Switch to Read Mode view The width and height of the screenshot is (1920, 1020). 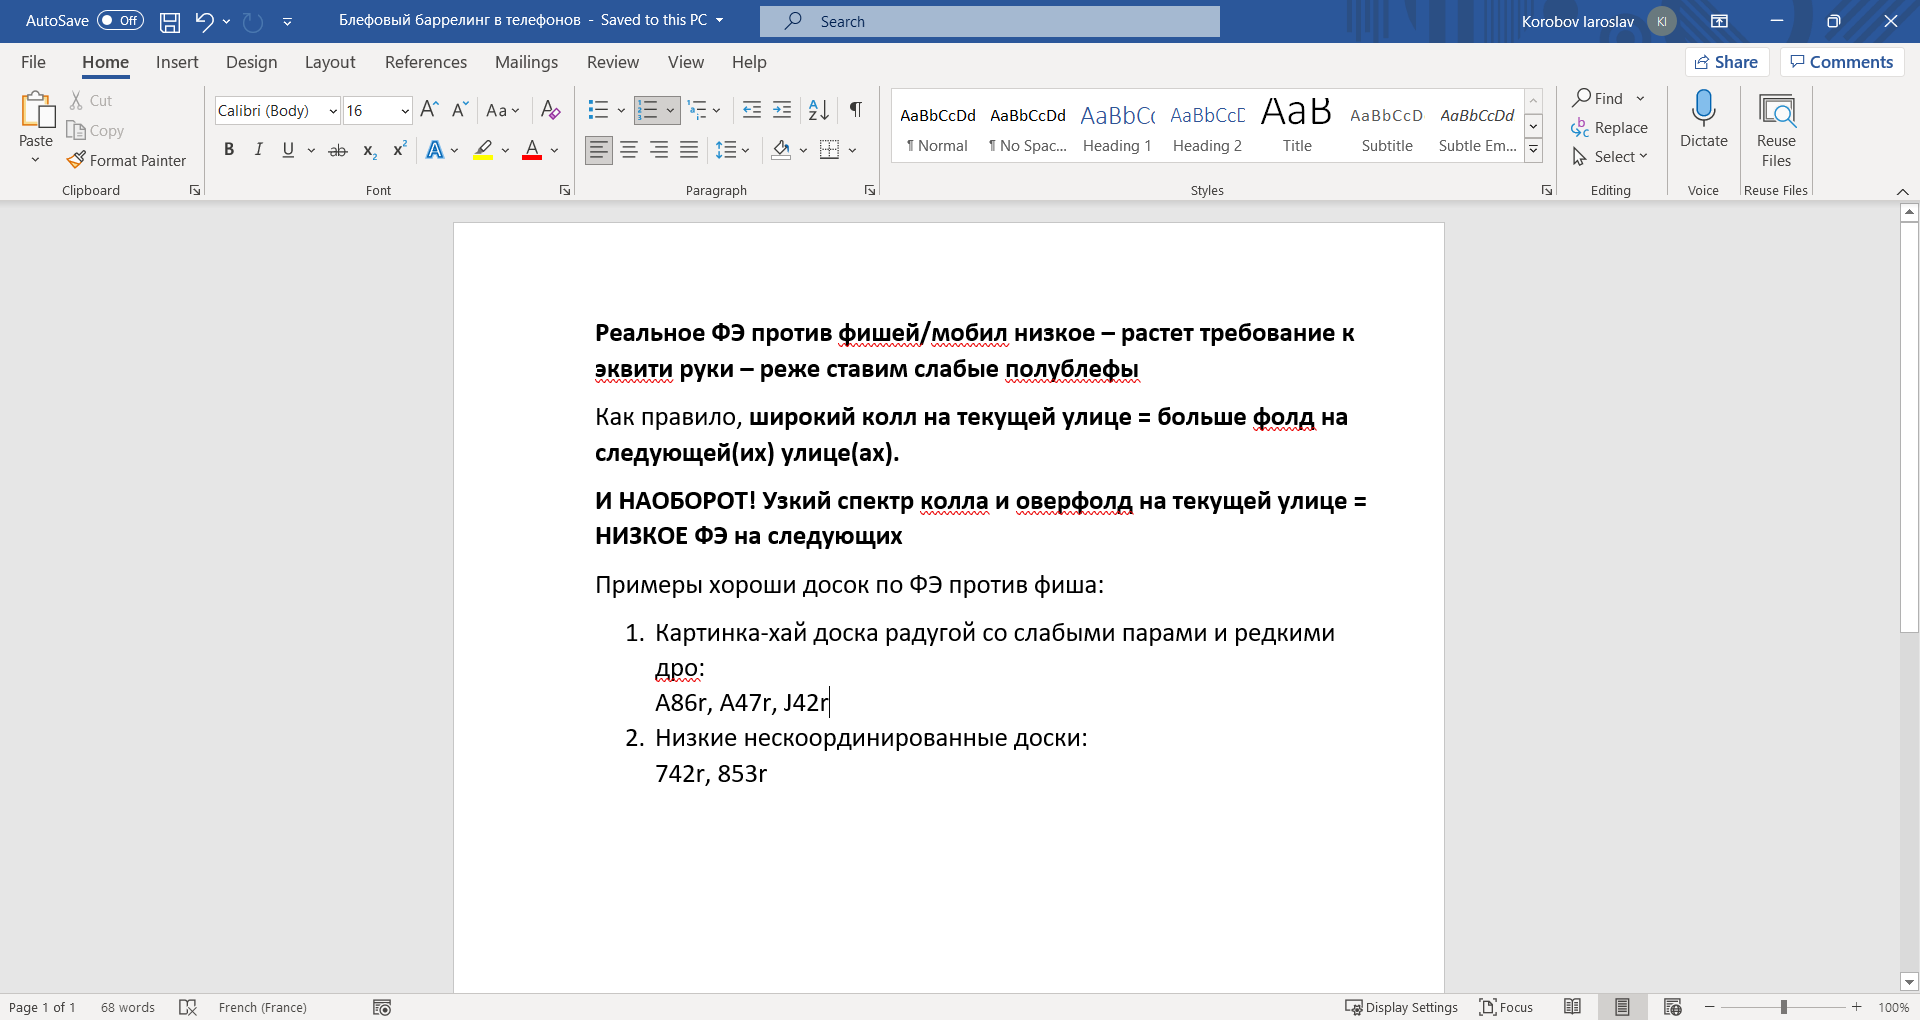point(1572,1007)
